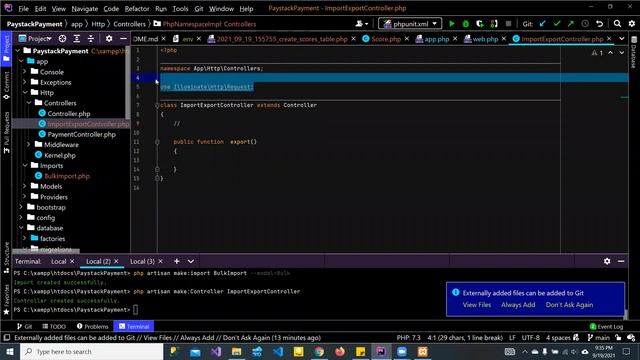Image resolution: width=640 pixels, height=360 pixels.
Task: Expand the Providers folder
Action: [x=24, y=197]
